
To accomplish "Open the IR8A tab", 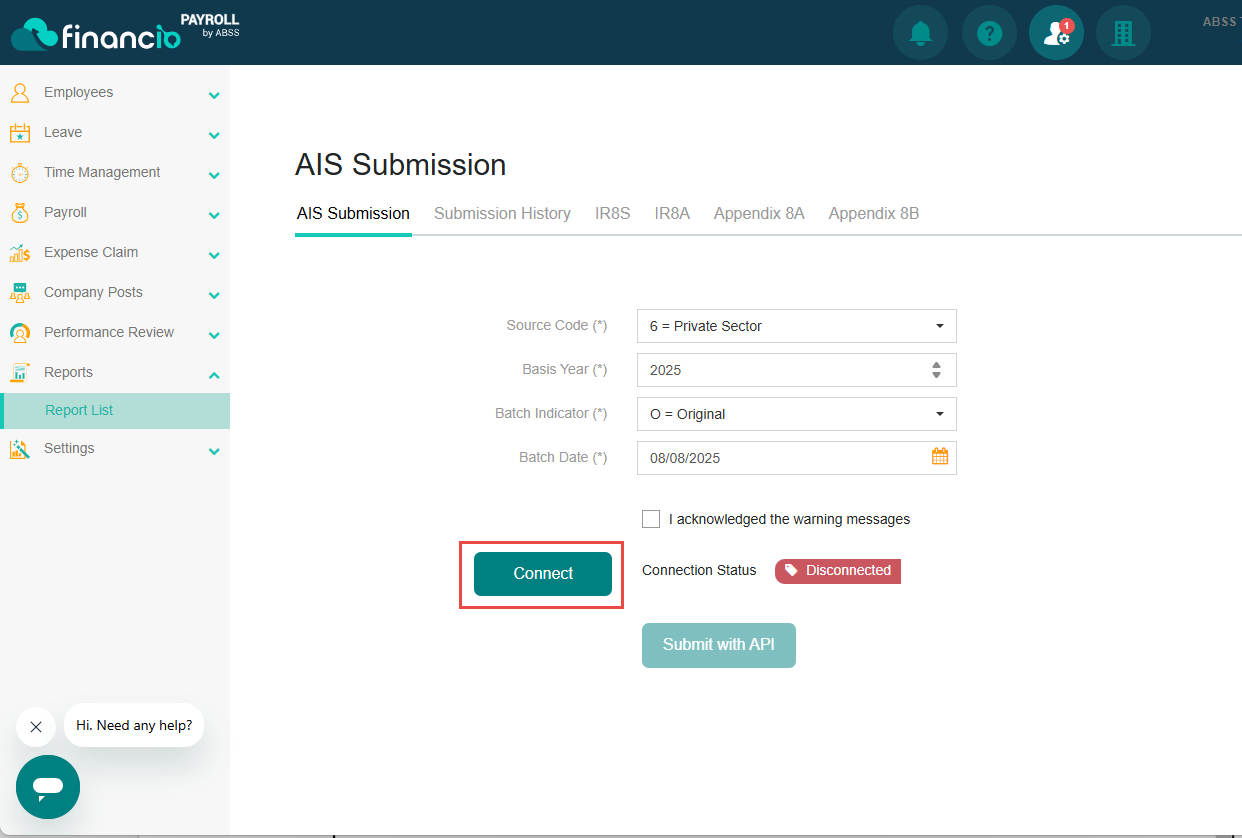I will coord(671,213).
